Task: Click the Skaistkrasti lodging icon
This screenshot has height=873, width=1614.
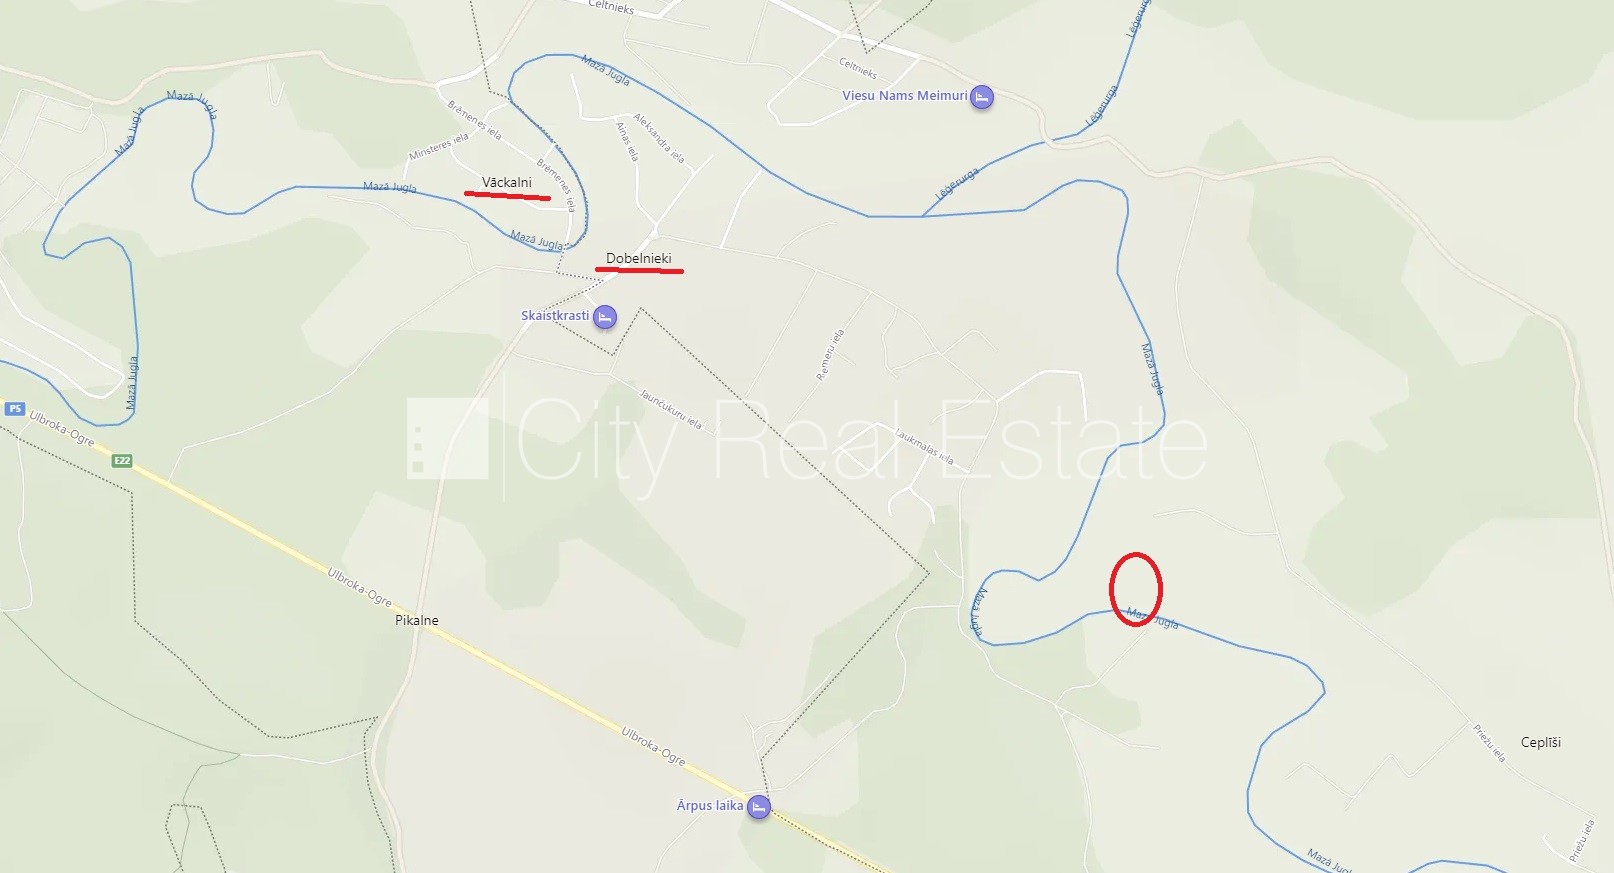Action: (604, 317)
